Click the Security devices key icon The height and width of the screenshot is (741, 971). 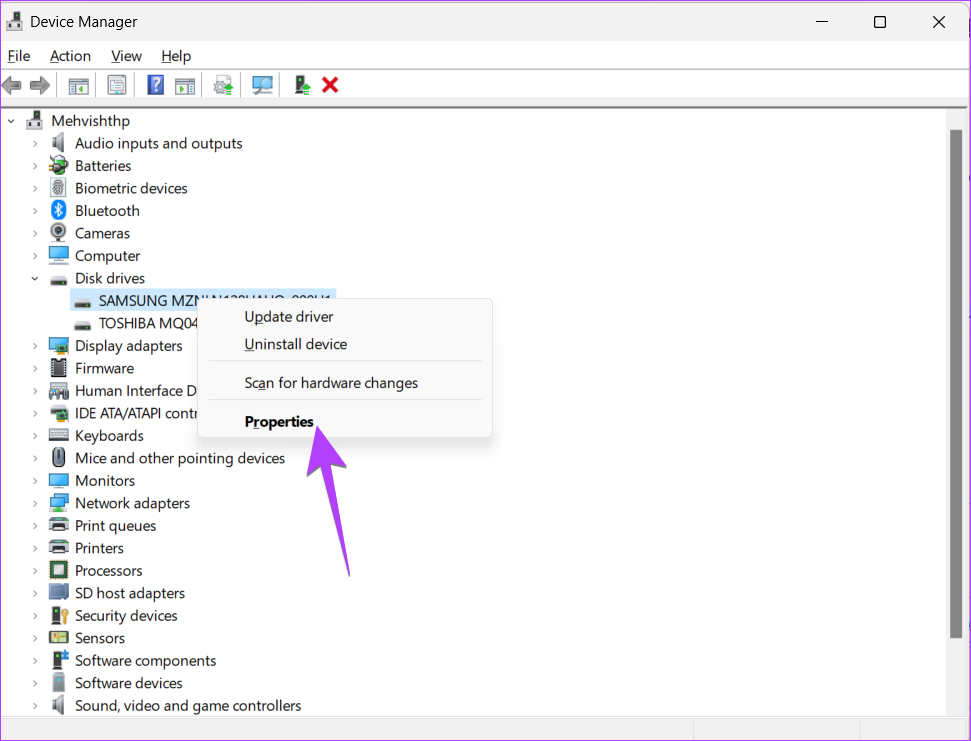(59, 615)
